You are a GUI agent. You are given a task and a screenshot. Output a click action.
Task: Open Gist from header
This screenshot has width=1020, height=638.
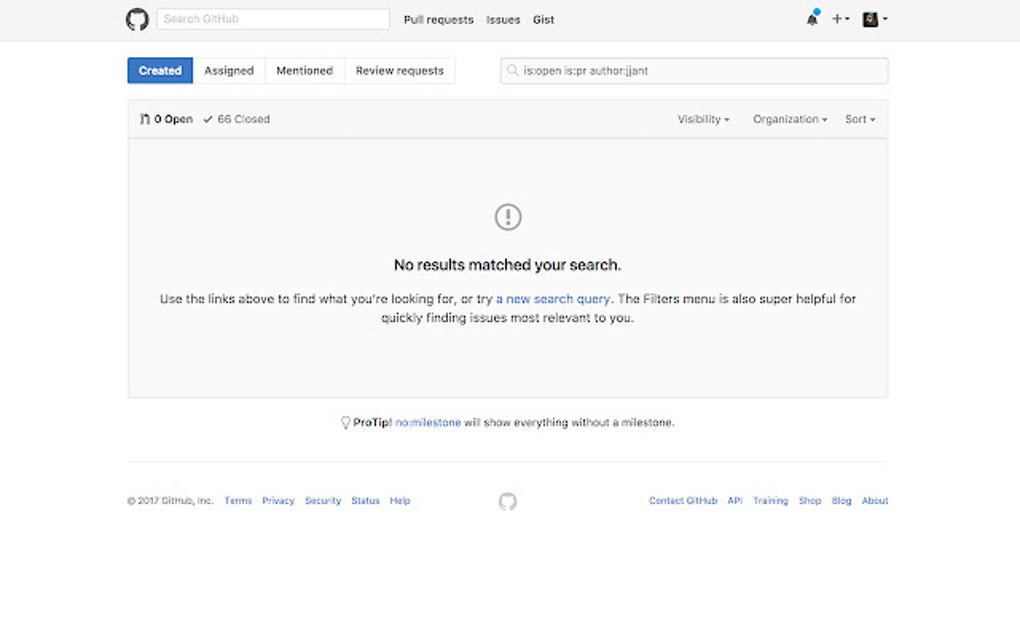click(543, 20)
